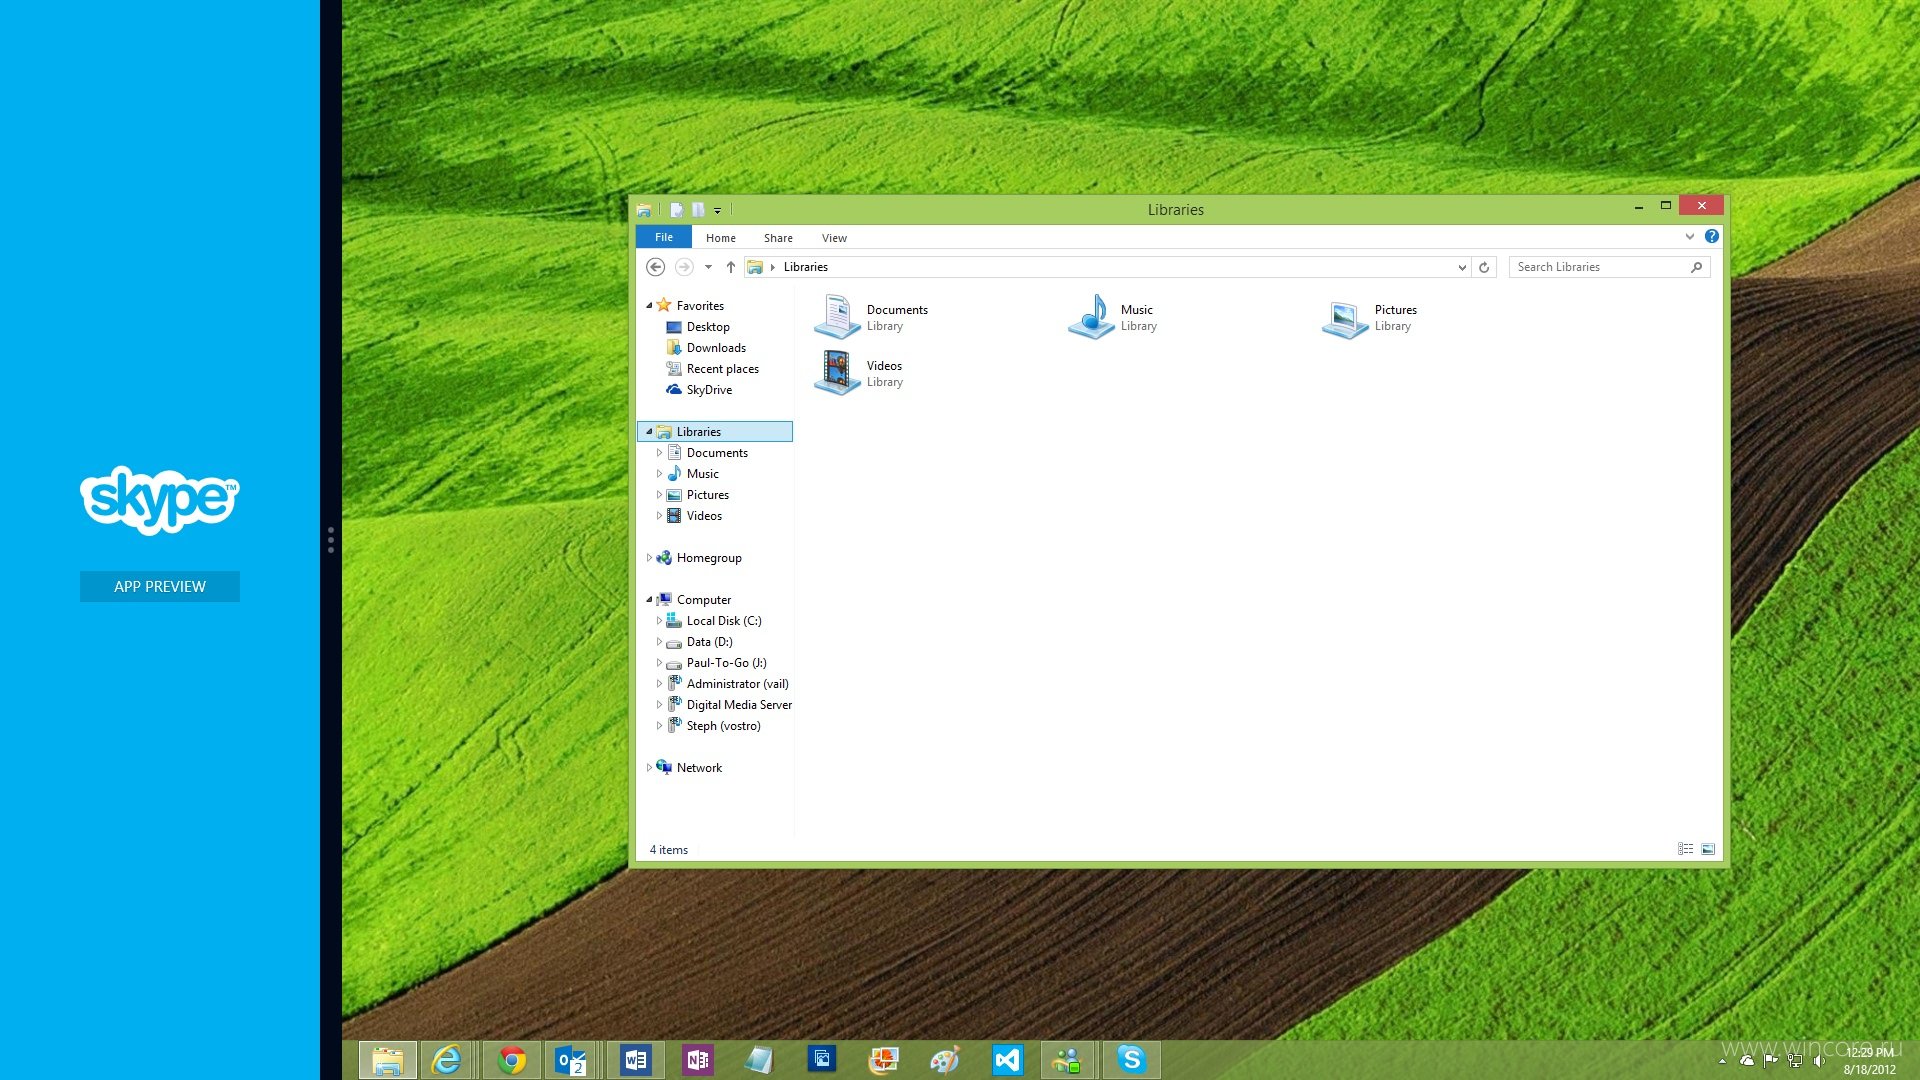The height and width of the screenshot is (1080, 1920).
Task: Open Outlook from taskbar
Action: click(571, 1059)
